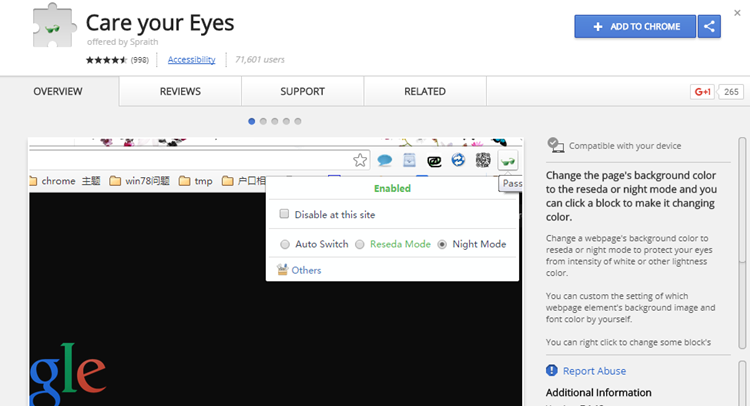This screenshot has width=750, height=406.
Task: Click the bookmark star icon in screenshot
Action: click(360, 160)
